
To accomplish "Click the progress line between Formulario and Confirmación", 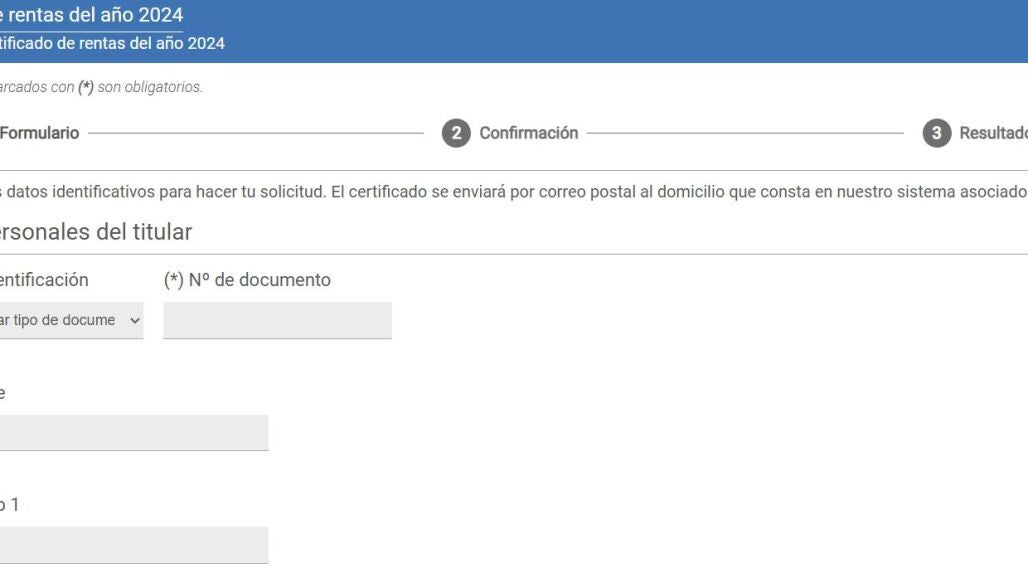I will pyautogui.click(x=255, y=133).
